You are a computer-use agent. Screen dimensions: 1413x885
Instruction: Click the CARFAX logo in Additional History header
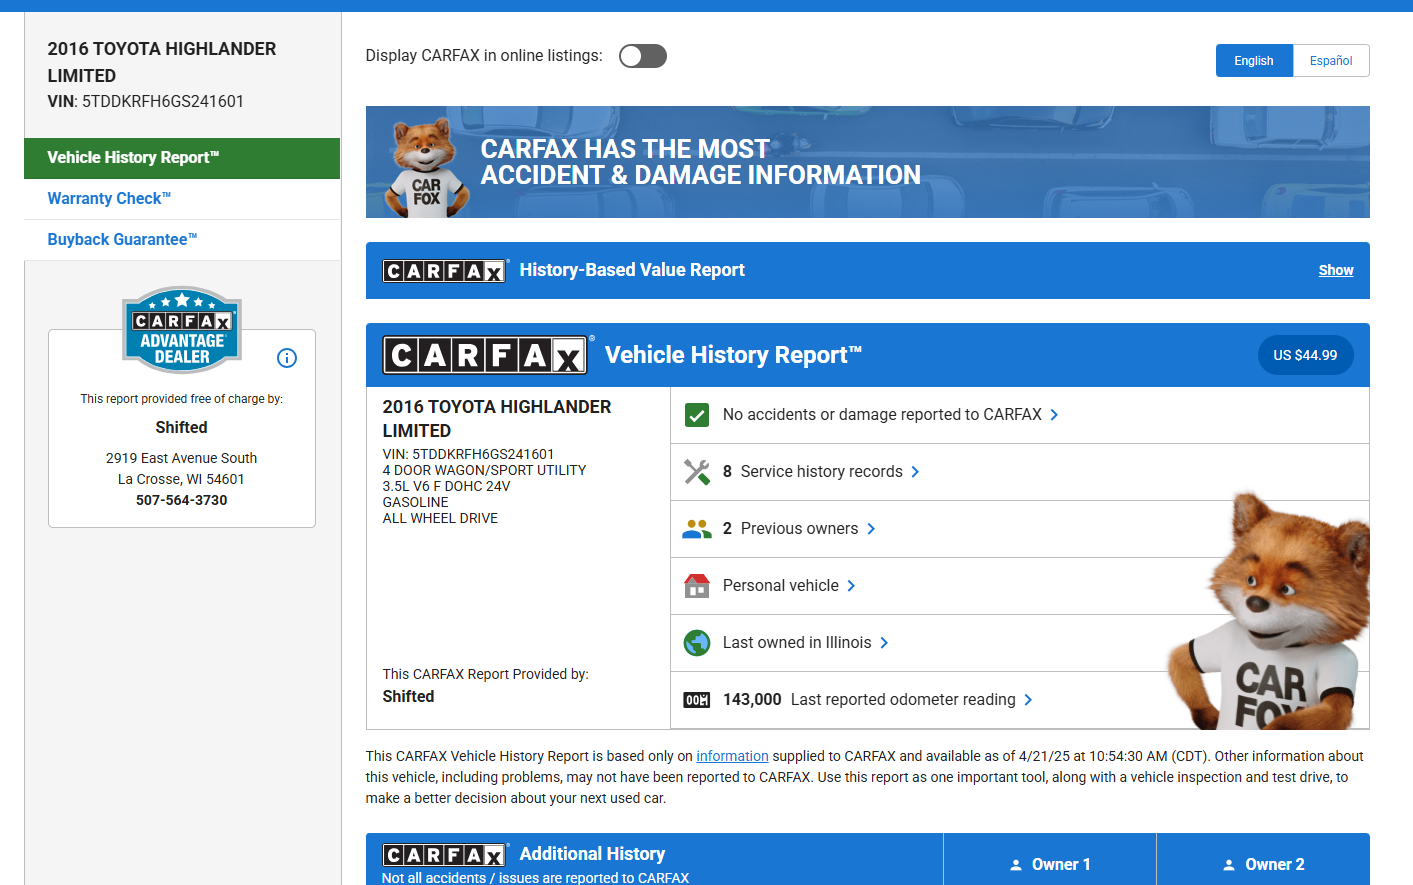pos(445,854)
